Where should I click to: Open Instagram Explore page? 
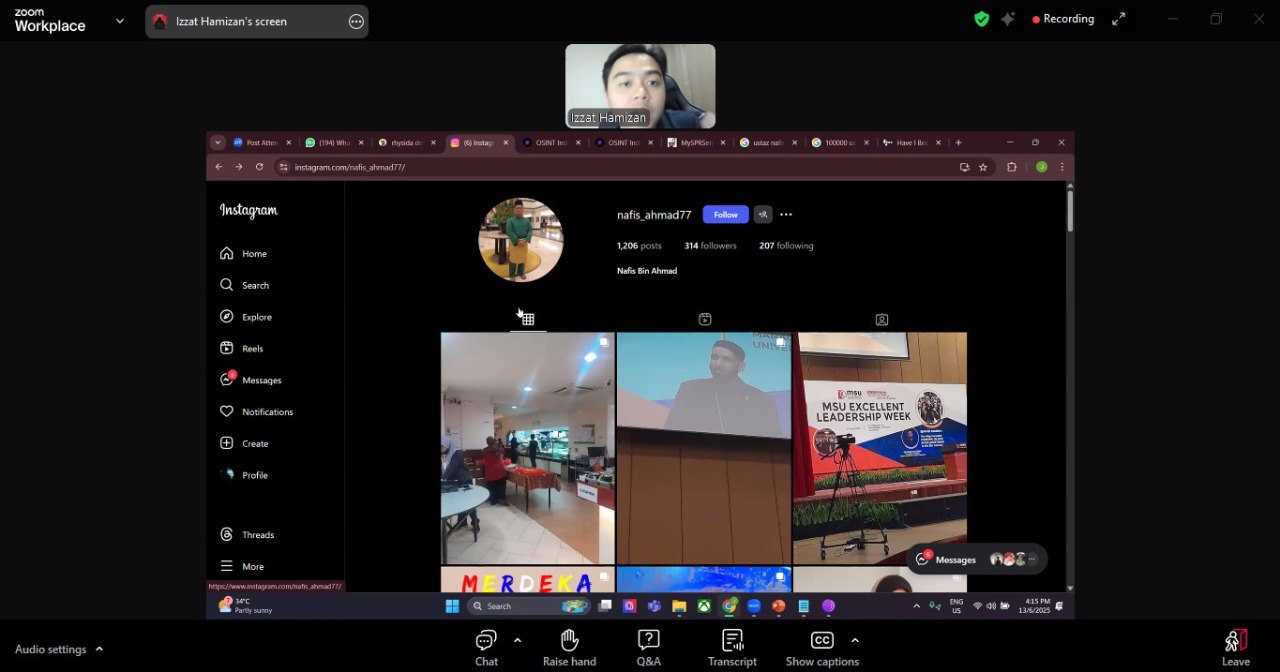tap(245, 317)
